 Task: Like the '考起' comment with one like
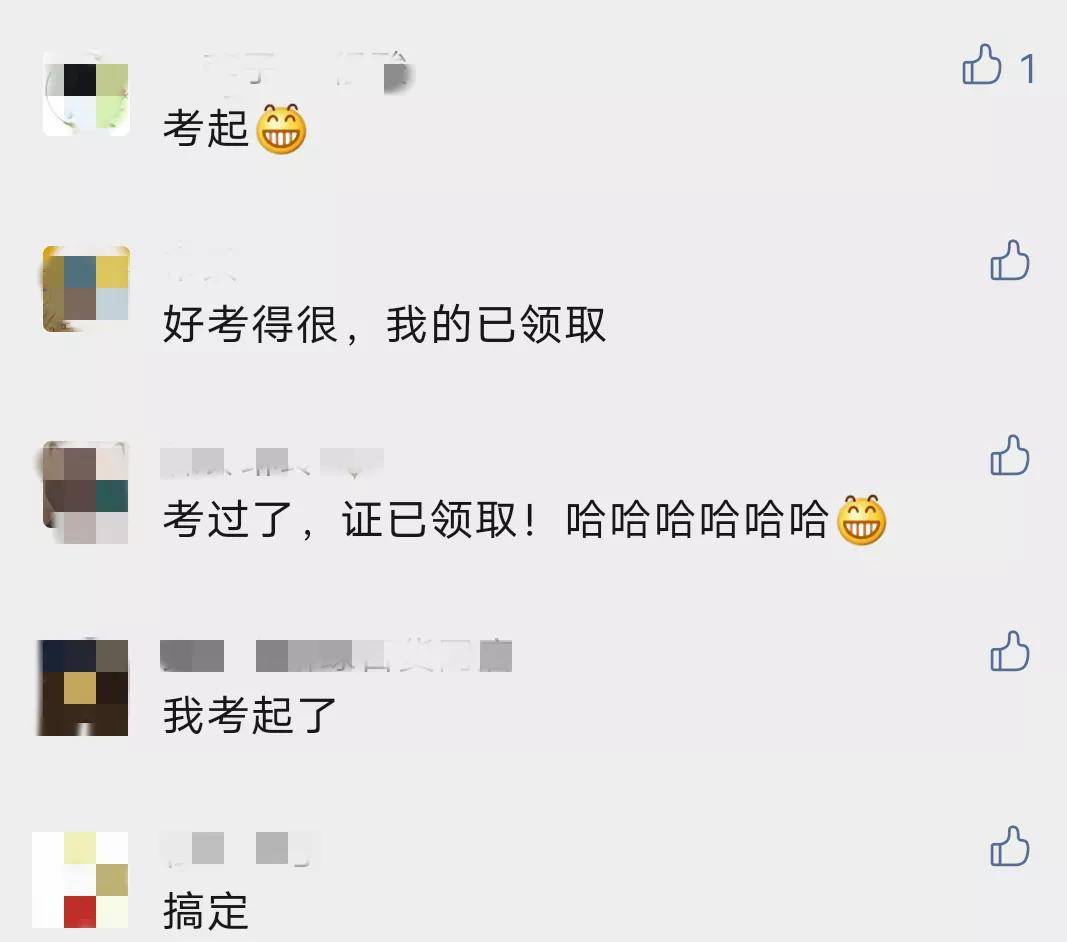[981, 65]
